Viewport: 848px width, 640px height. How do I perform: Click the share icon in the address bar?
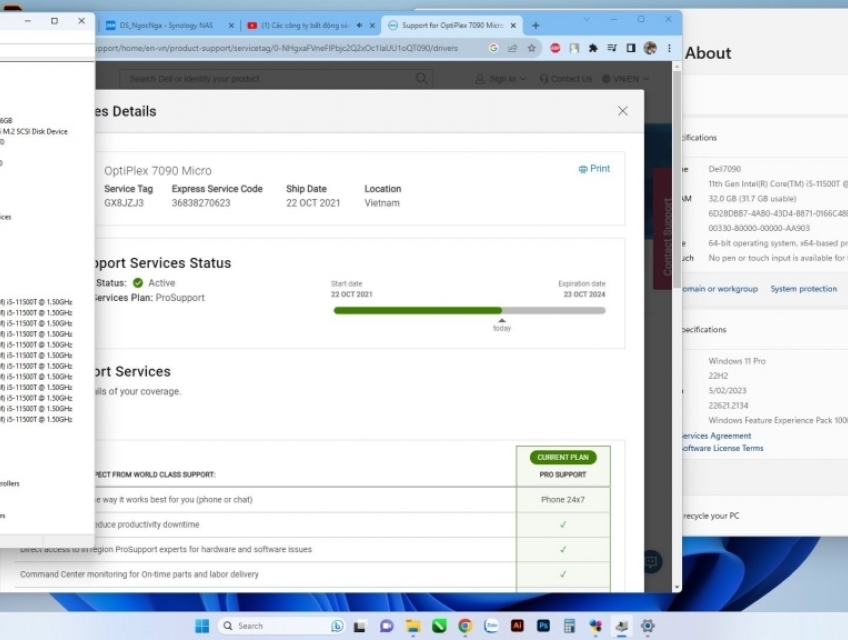[x=512, y=48]
